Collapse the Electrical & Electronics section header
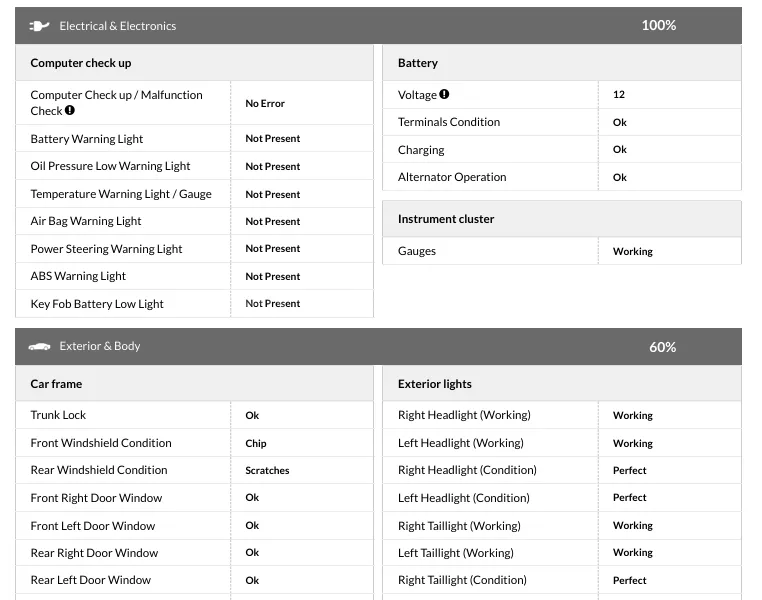Screen dimensions: 762x600 [x=378, y=26]
